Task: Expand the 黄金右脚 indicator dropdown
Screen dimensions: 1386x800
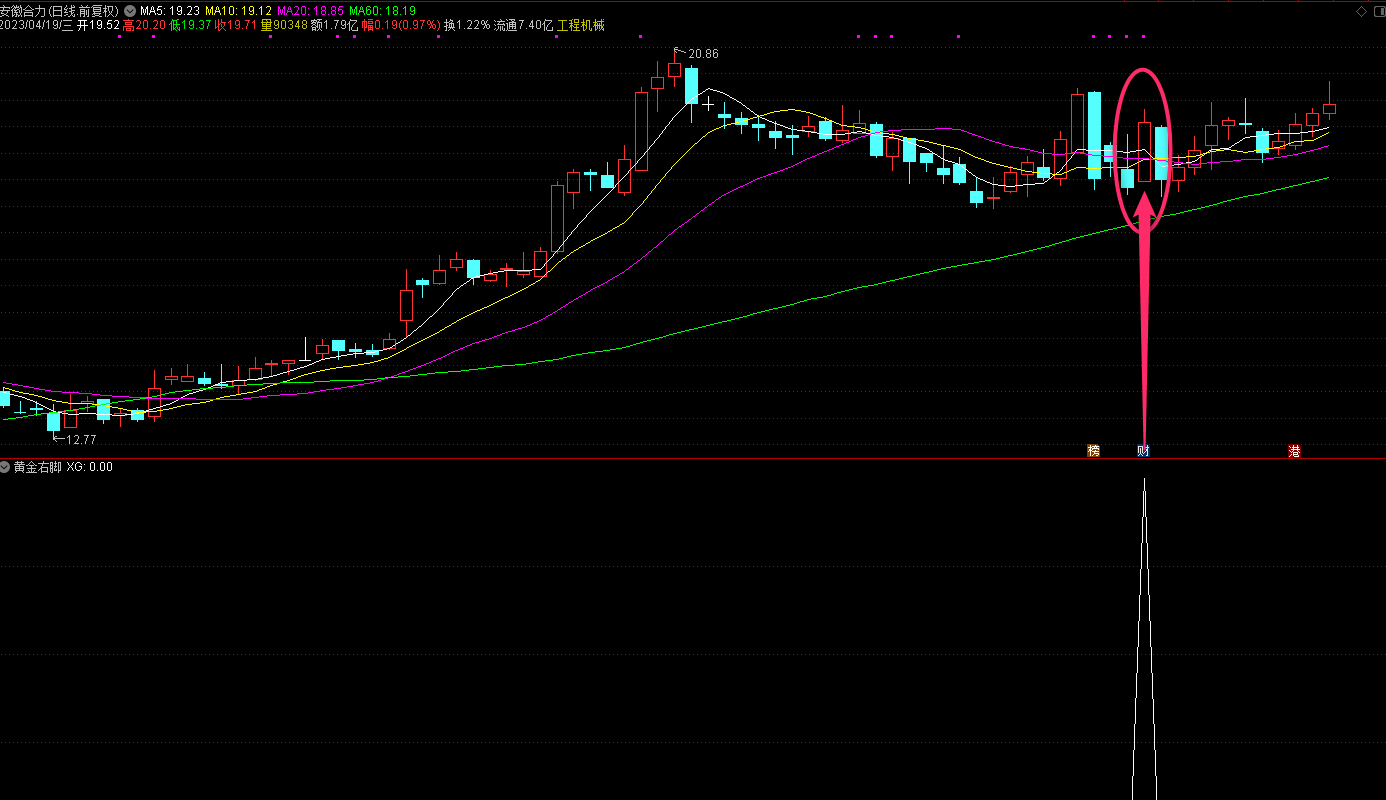Action: 6,467
